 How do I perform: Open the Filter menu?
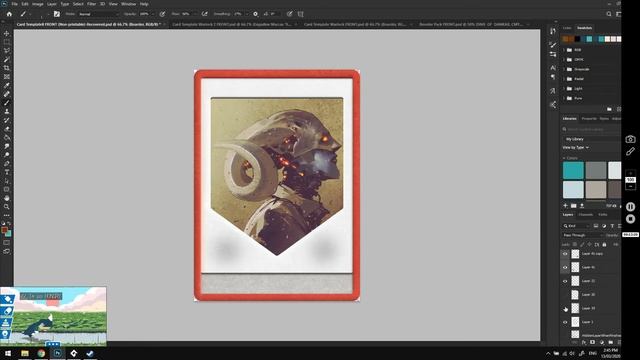click(91, 4)
